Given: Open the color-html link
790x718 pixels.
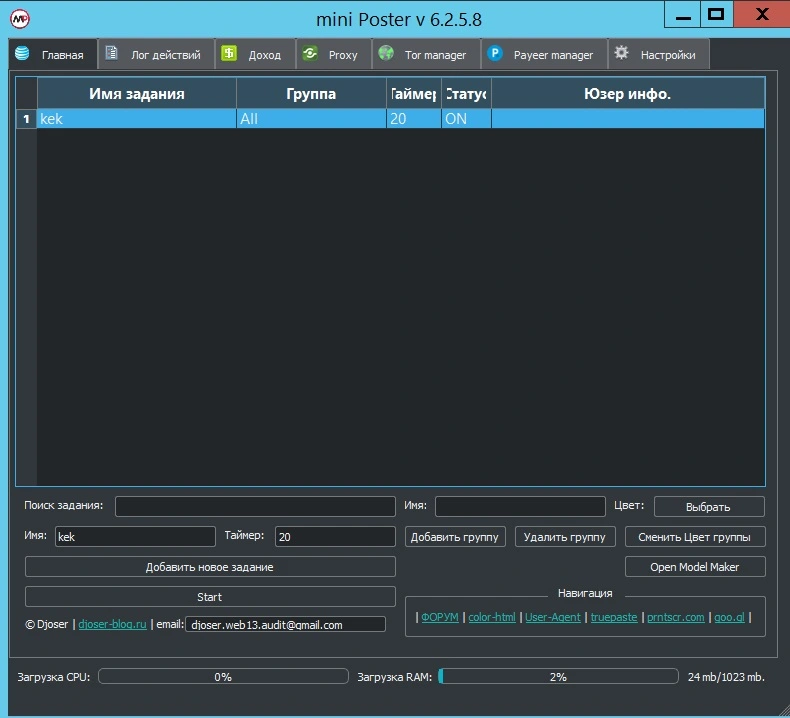Looking at the screenshot, I should point(492,617).
